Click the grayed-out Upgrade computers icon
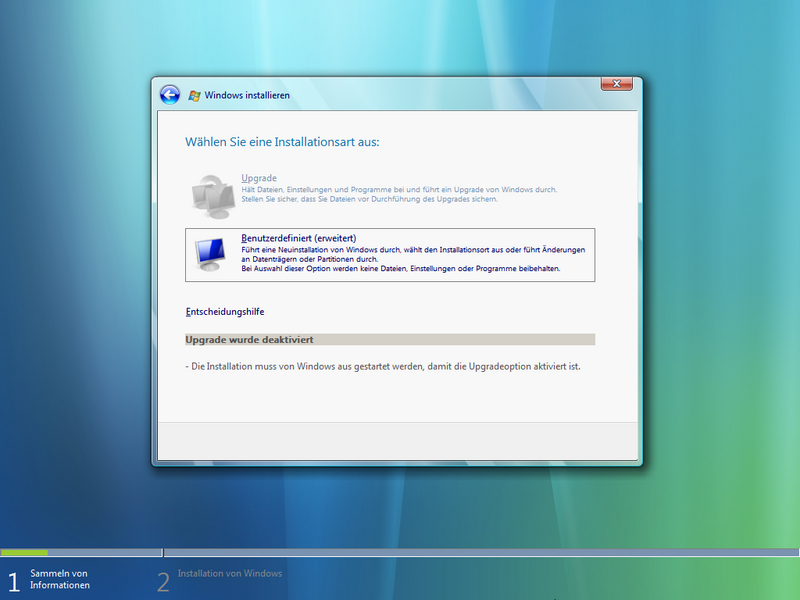This screenshot has height=600, width=800. (212, 196)
